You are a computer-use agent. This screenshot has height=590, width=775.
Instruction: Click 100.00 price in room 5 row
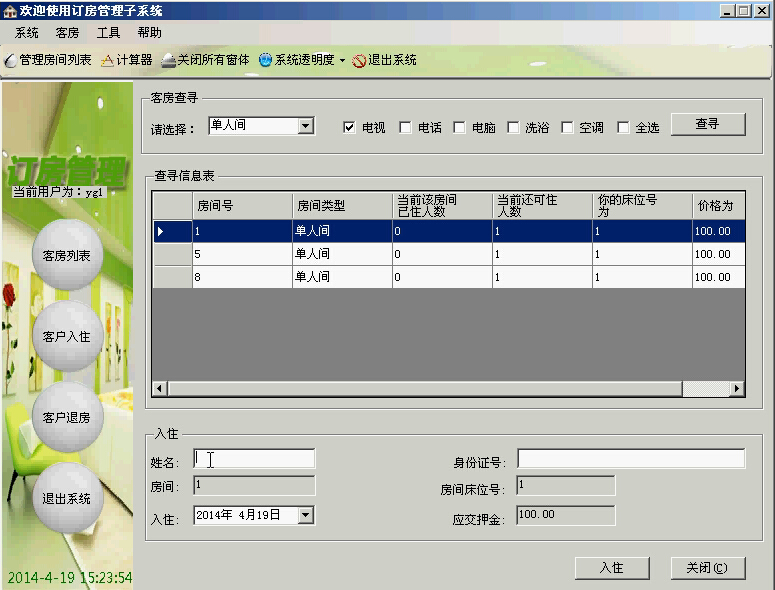[719, 254]
